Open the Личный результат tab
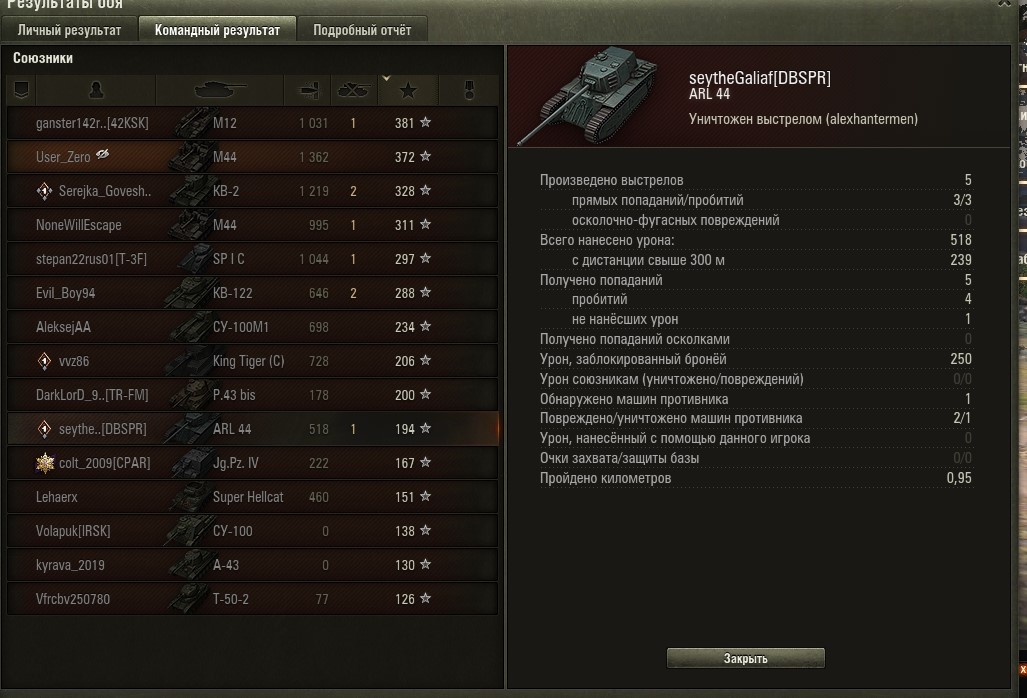Viewport: 1027px width, 698px height. [69, 30]
